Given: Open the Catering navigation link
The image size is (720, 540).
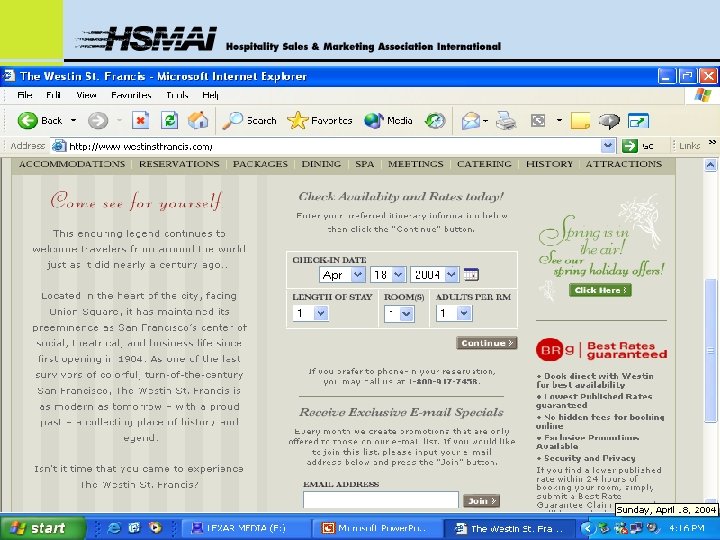Looking at the screenshot, I should coord(484,164).
